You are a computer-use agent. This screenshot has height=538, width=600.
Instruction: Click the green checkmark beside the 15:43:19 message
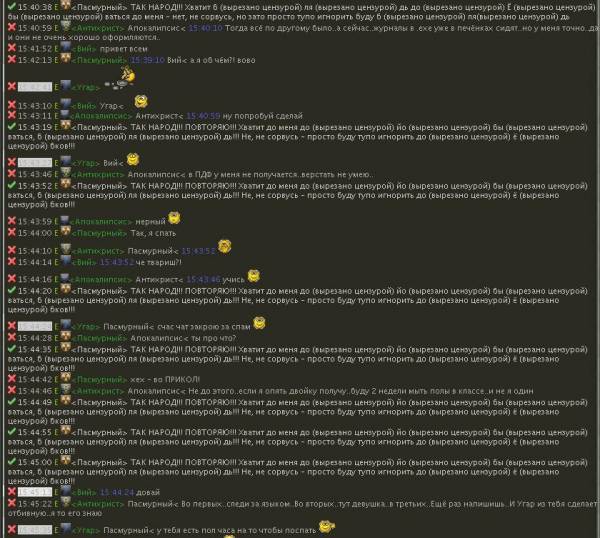(11, 127)
